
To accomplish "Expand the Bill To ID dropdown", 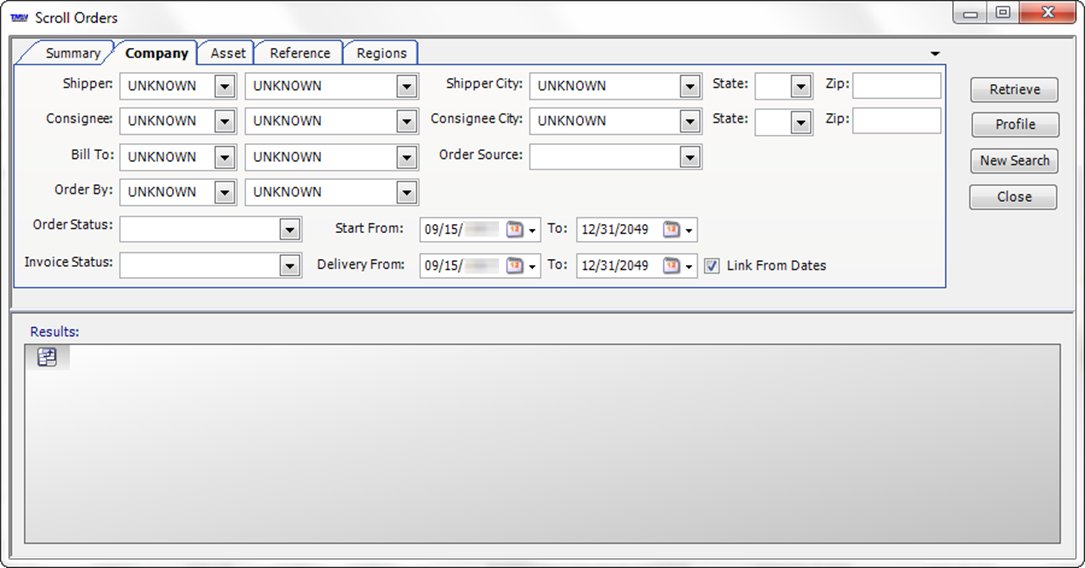I will pyautogui.click(x=224, y=157).
